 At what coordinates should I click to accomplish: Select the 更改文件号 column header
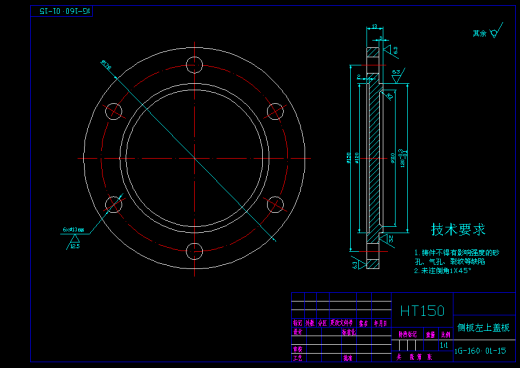[x=341, y=323]
